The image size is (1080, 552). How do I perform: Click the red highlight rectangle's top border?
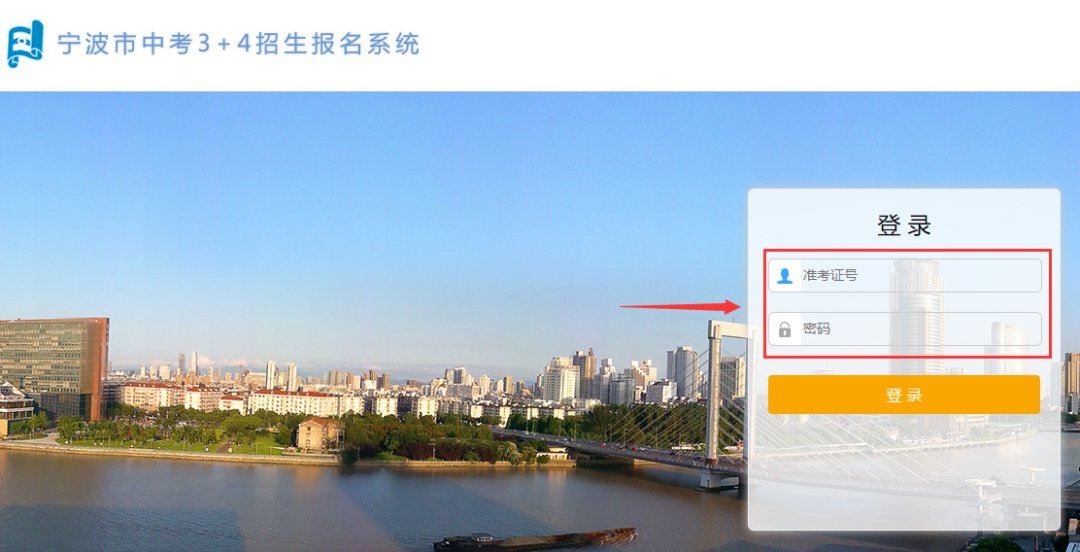tap(907, 250)
